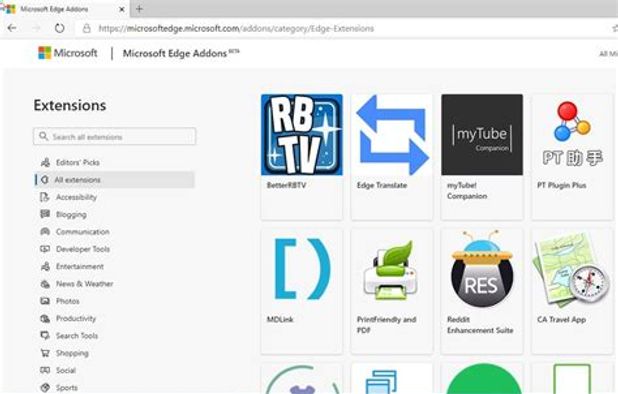This screenshot has height=394, width=618.
Task: Open the Productivity category
Action: (x=76, y=318)
